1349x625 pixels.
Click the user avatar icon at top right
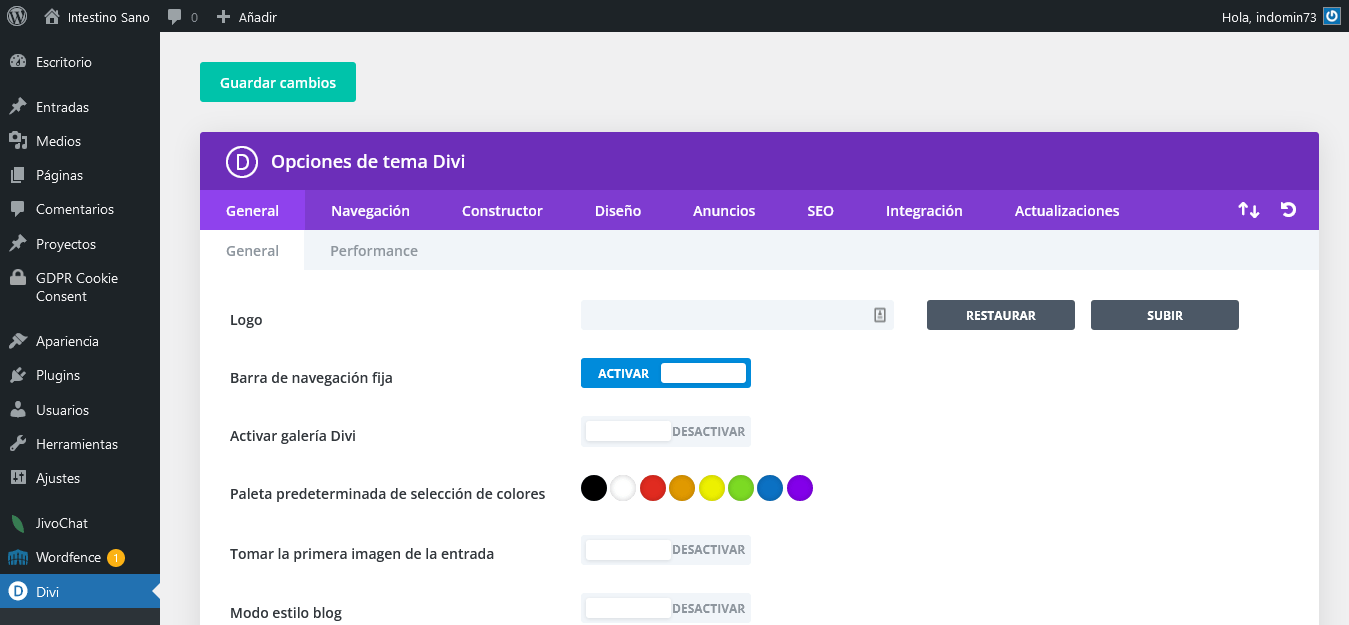[1331, 16]
